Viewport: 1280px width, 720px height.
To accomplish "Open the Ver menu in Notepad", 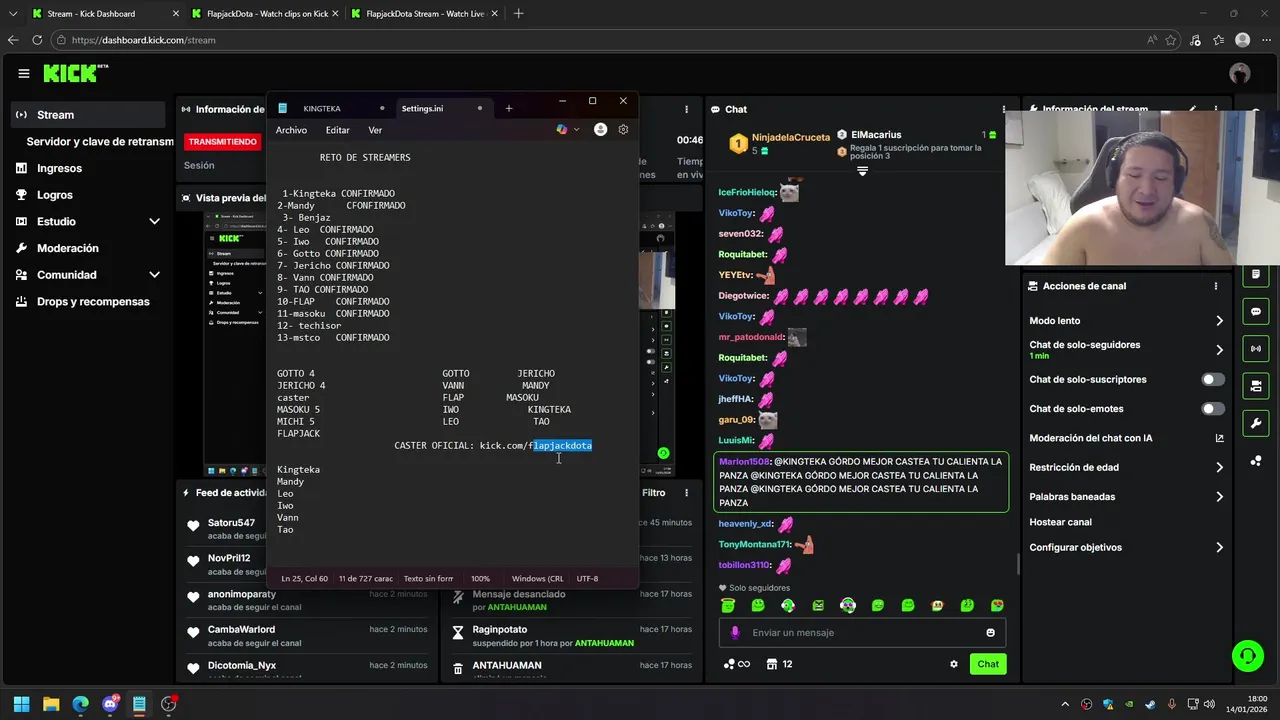I will 375,130.
